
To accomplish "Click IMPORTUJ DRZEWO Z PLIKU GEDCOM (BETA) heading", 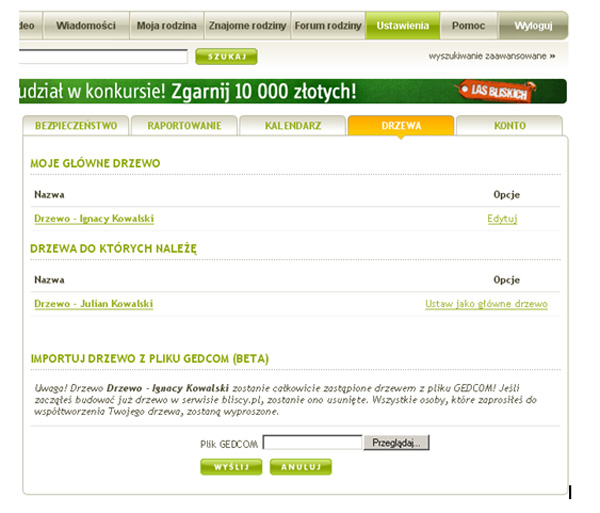I will point(150,359).
